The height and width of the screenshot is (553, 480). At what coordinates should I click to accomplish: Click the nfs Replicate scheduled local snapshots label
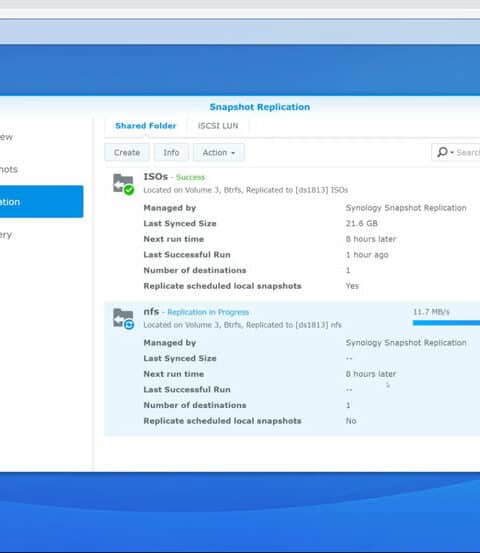[223, 421]
